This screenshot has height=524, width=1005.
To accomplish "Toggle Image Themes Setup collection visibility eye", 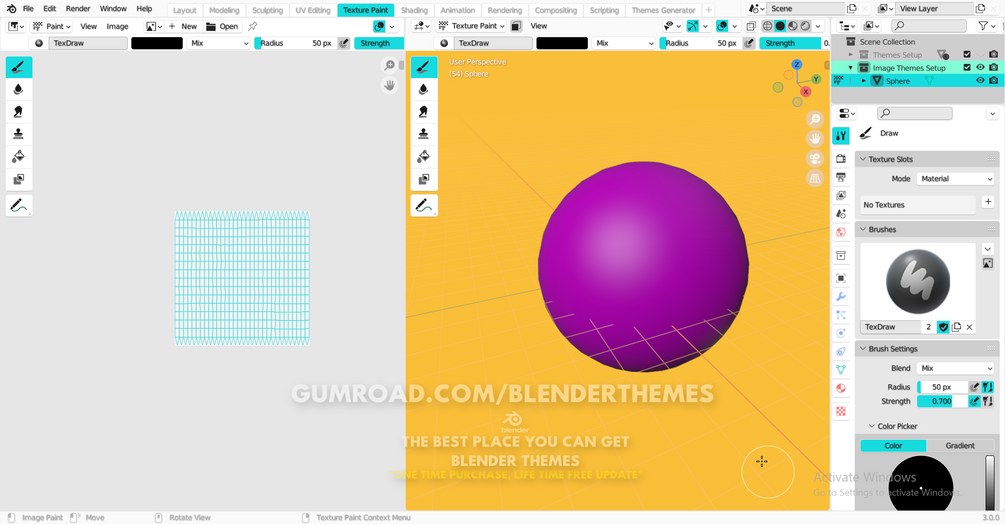I will click(980, 67).
